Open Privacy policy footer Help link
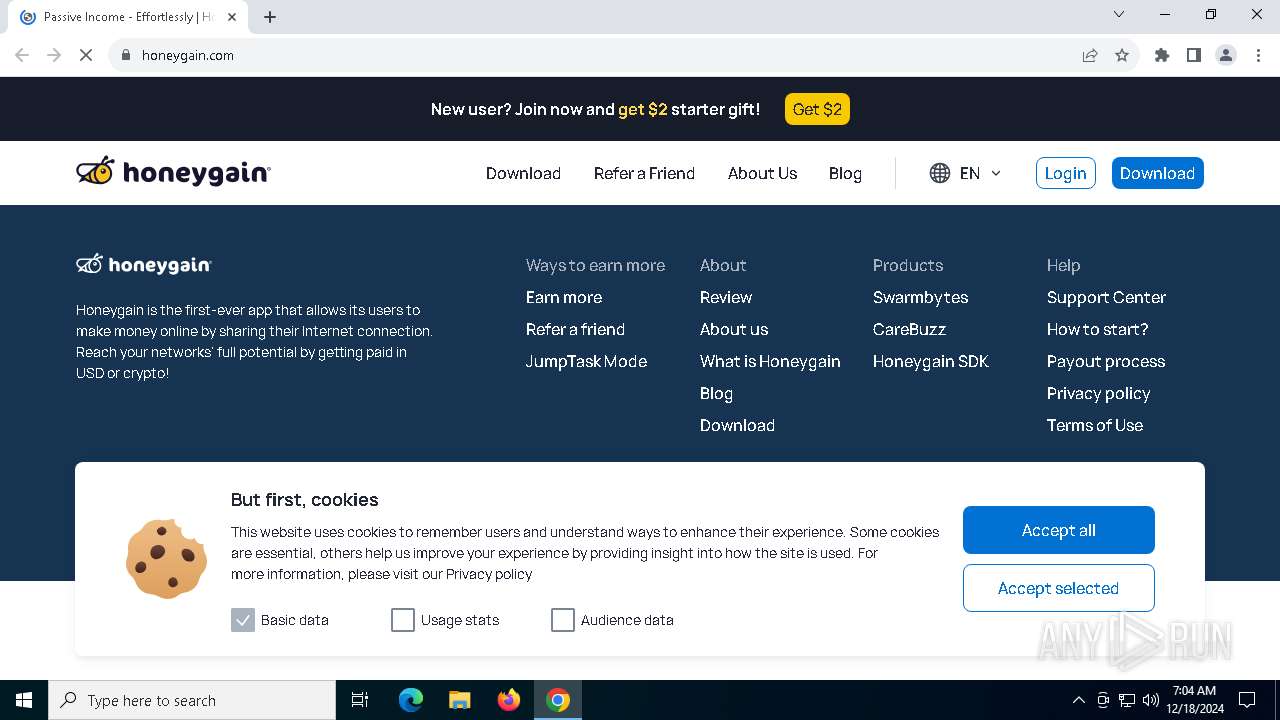The image size is (1280, 720). (1098, 393)
